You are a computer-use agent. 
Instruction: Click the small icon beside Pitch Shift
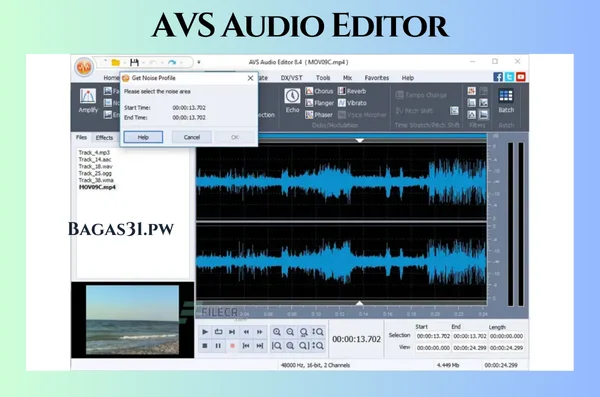454,111
